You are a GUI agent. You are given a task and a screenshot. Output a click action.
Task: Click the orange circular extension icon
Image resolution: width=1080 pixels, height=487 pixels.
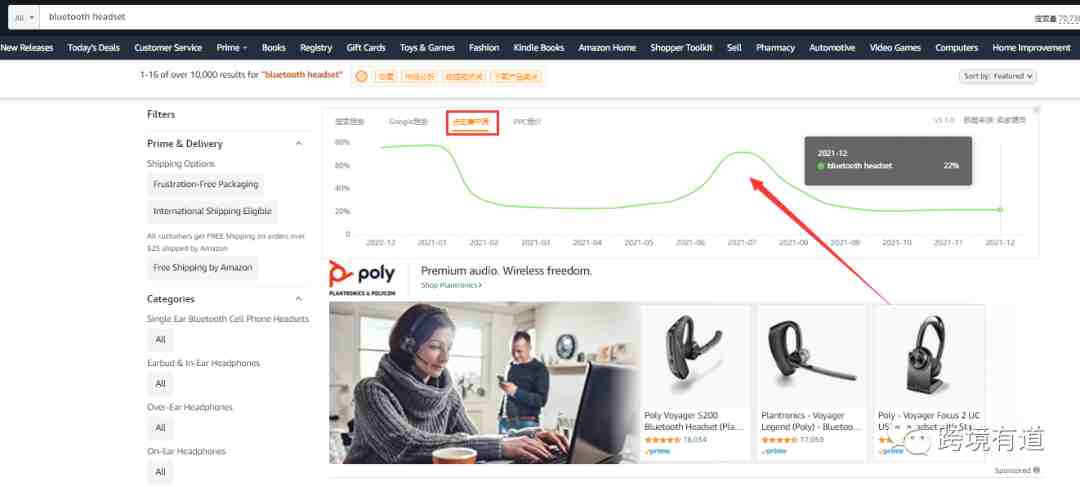click(x=361, y=76)
